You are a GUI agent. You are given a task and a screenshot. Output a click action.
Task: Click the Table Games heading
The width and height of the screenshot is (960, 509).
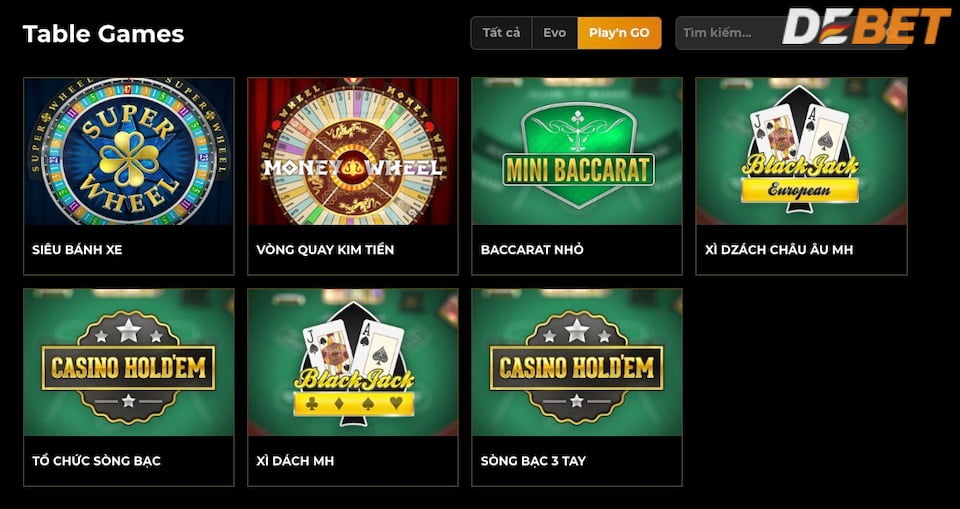point(103,34)
